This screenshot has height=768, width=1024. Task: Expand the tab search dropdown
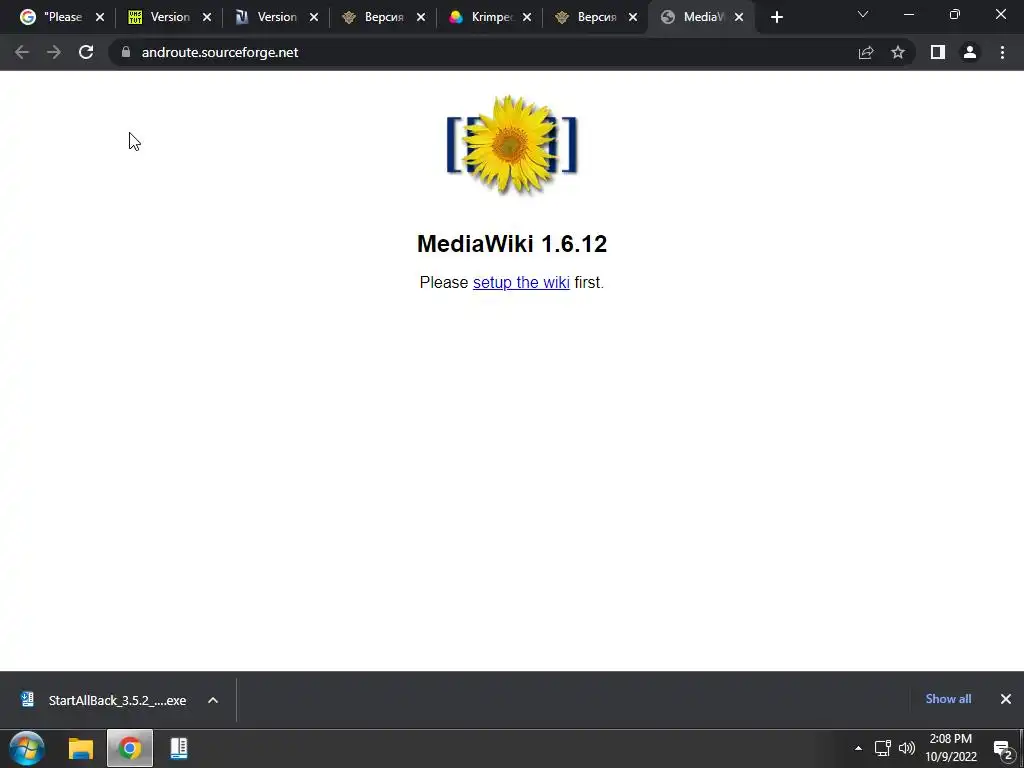pyautogui.click(x=863, y=14)
